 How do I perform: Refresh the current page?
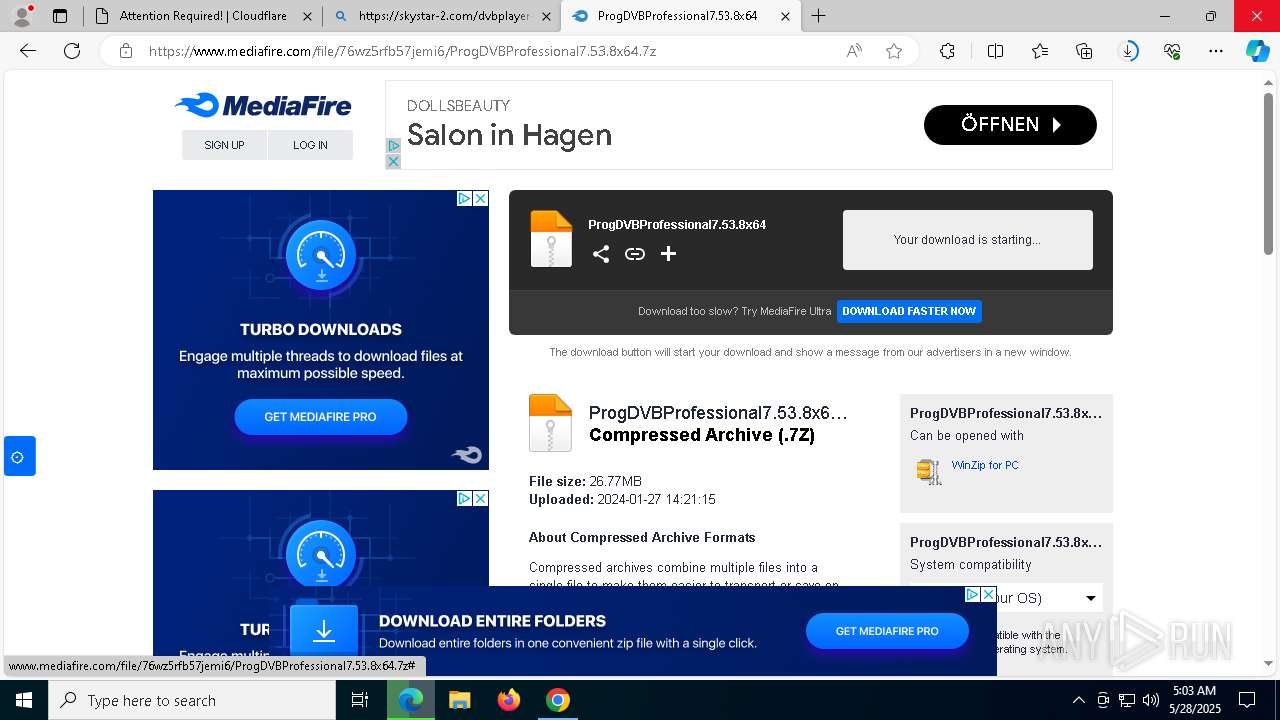click(x=72, y=51)
